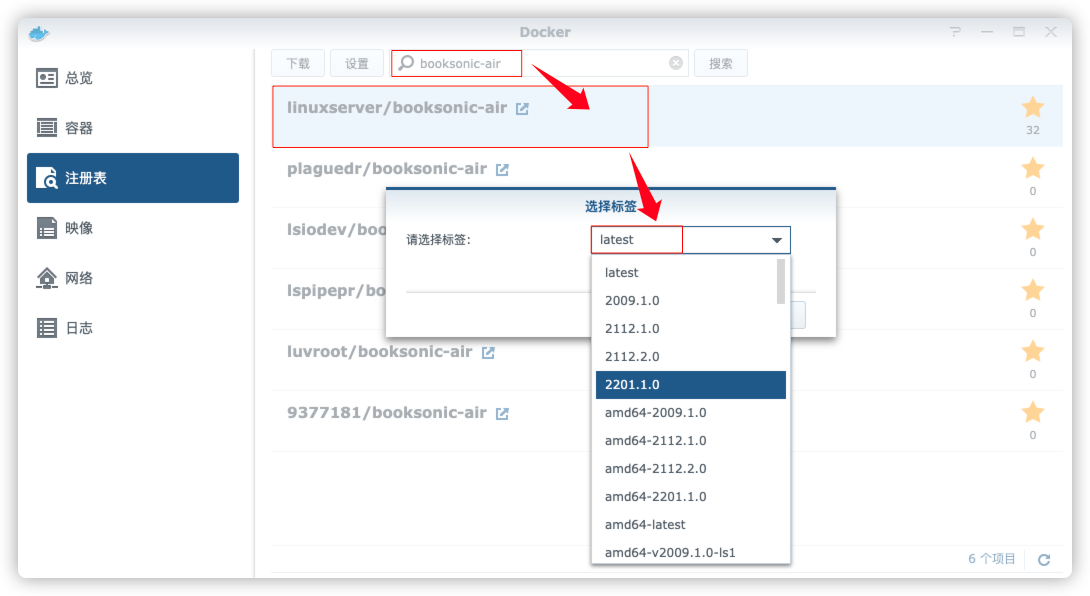This screenshot has height=596, width=1090.
Task: Open external link icon for linuxserver/booksonic-air
Action: pyautogui.click(x=522, y=108)
